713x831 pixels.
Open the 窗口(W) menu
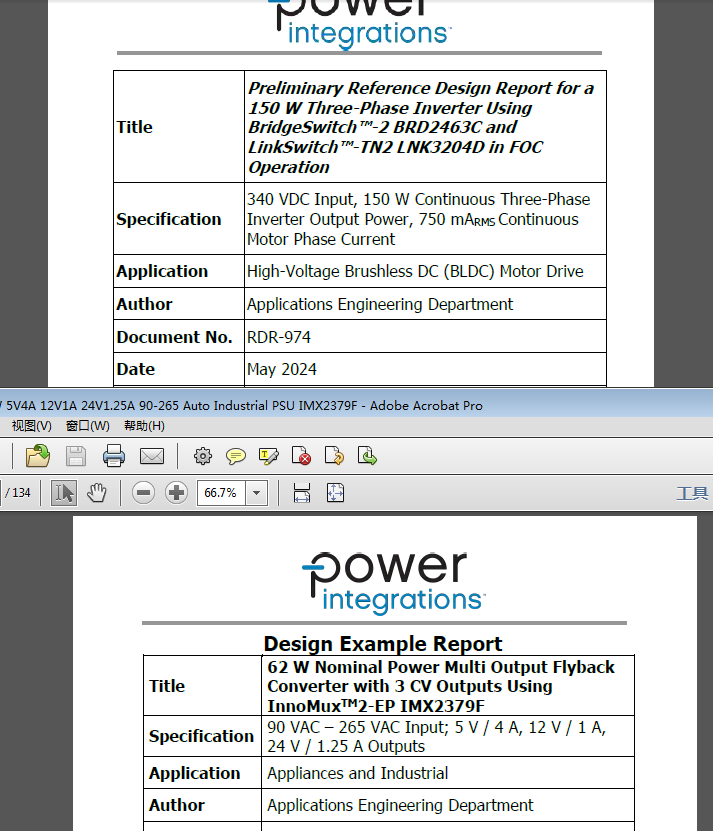click(87, 426)
